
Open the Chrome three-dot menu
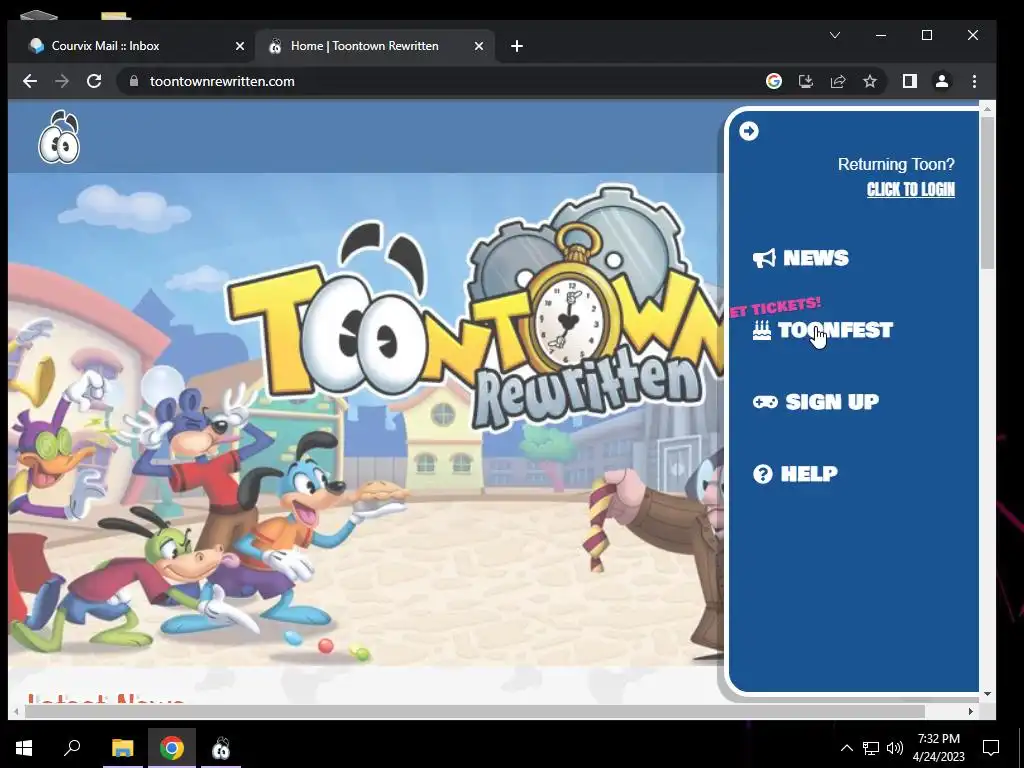[x=974, y=81]
